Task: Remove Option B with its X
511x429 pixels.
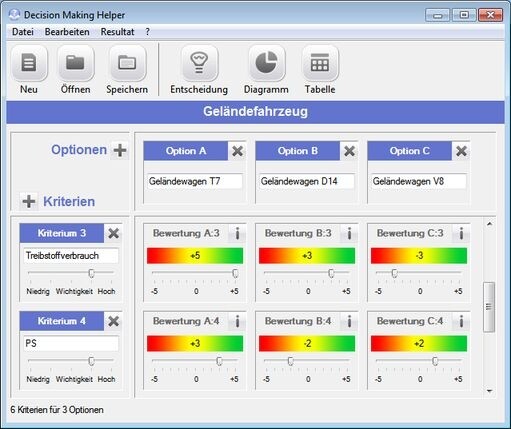Action: [x=349, y=151]
